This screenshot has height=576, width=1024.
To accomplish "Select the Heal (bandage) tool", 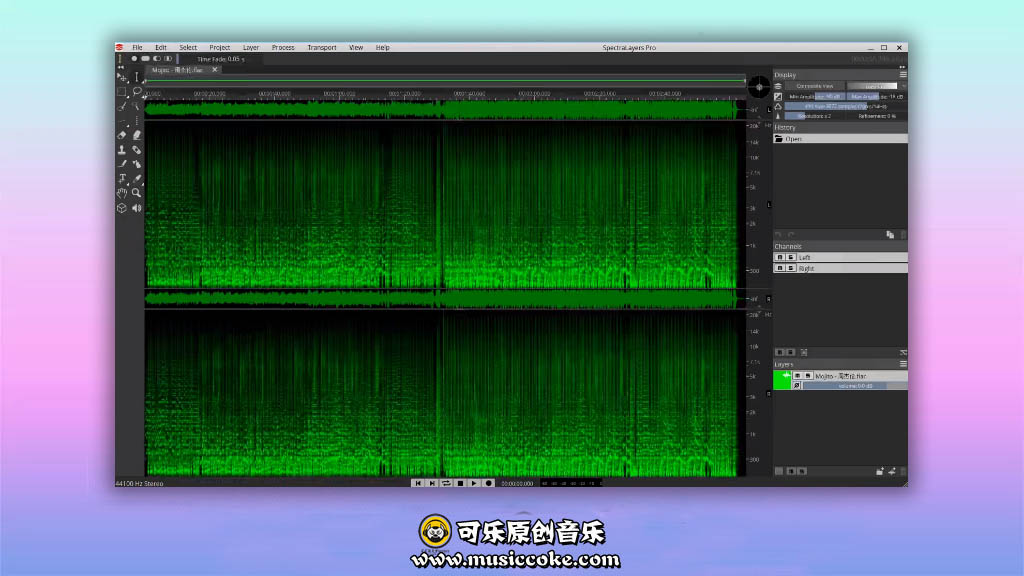I will [x=136, y=150].
